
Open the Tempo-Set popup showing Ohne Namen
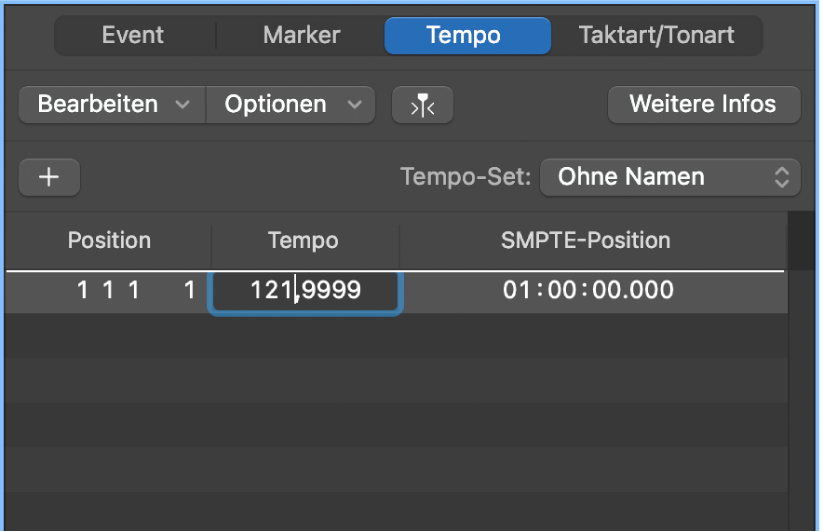point(669,177)
